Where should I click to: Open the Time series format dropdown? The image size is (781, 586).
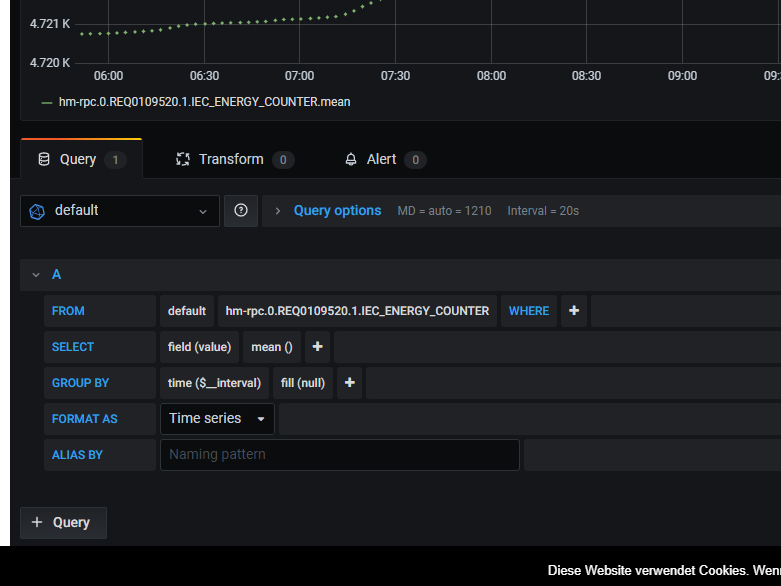click(x=217, y=419)
